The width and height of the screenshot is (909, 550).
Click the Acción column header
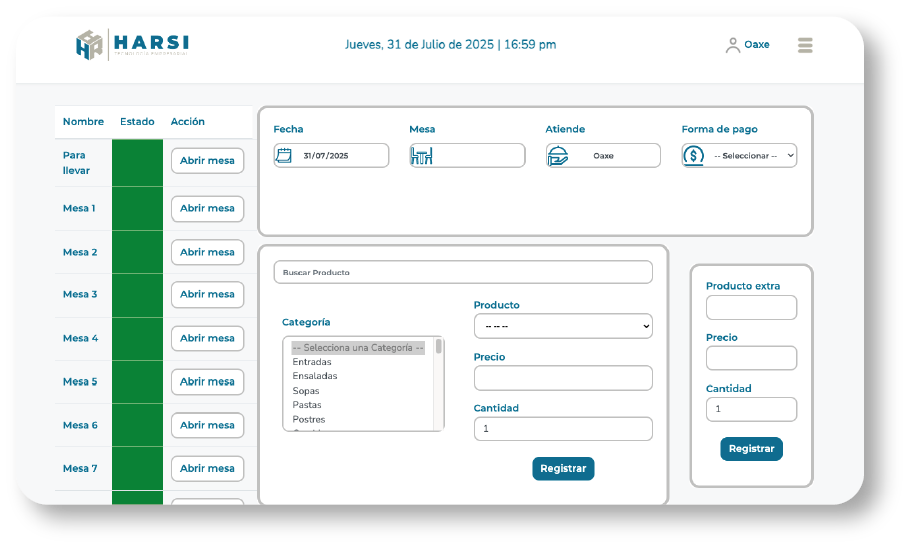point(188,122)
